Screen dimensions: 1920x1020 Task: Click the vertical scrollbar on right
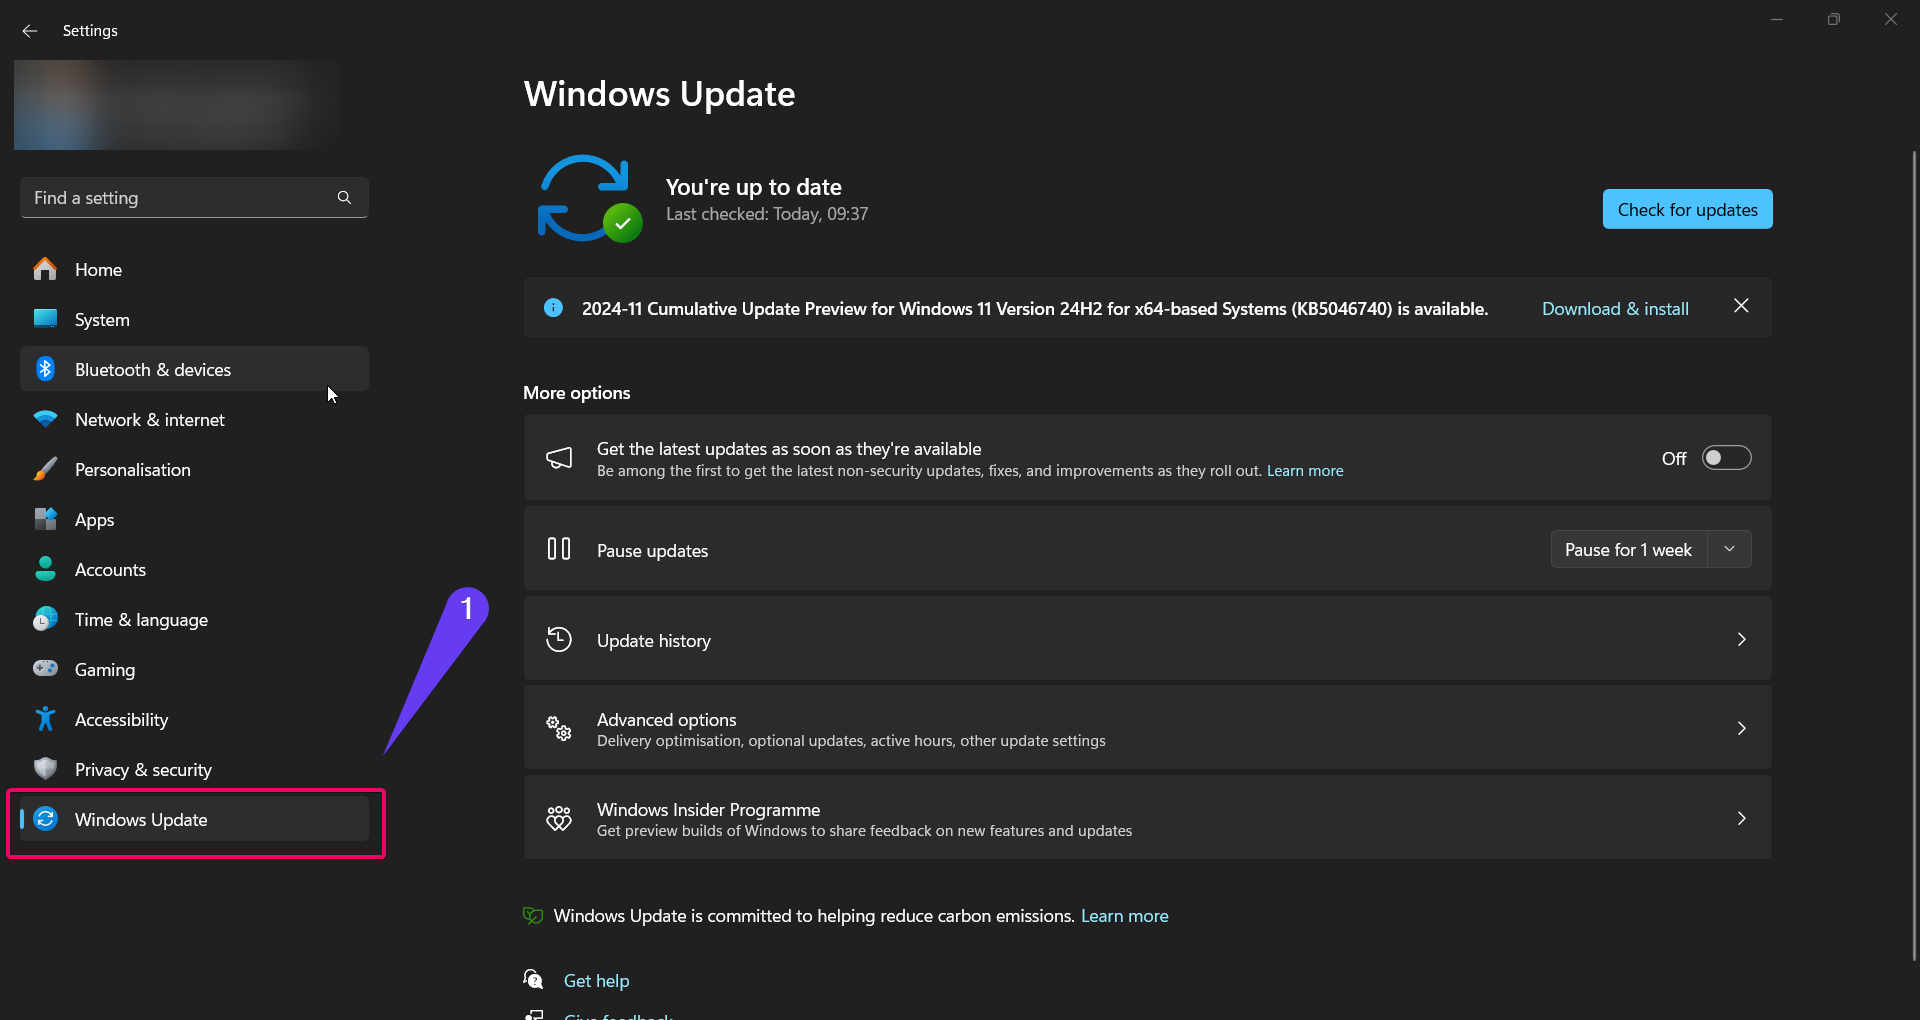(1914, 555)
